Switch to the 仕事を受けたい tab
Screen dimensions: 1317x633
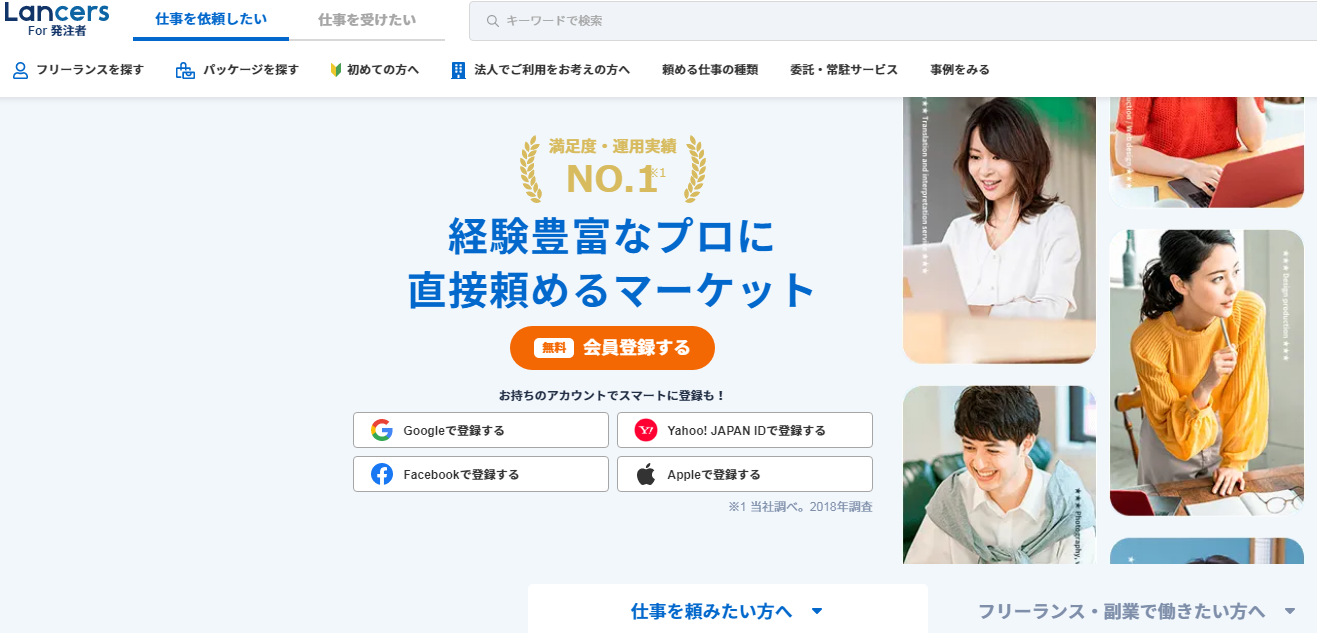[x=367, y=20]
